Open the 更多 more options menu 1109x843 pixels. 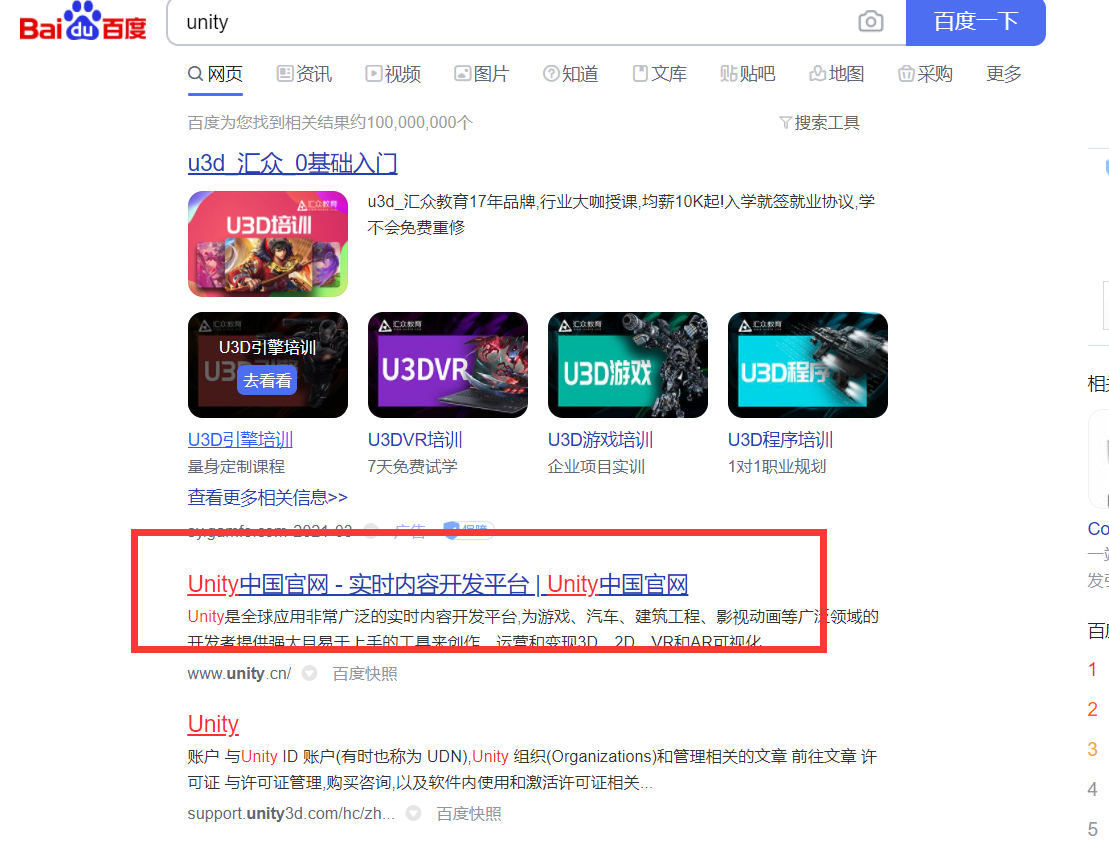[1003, 73]
